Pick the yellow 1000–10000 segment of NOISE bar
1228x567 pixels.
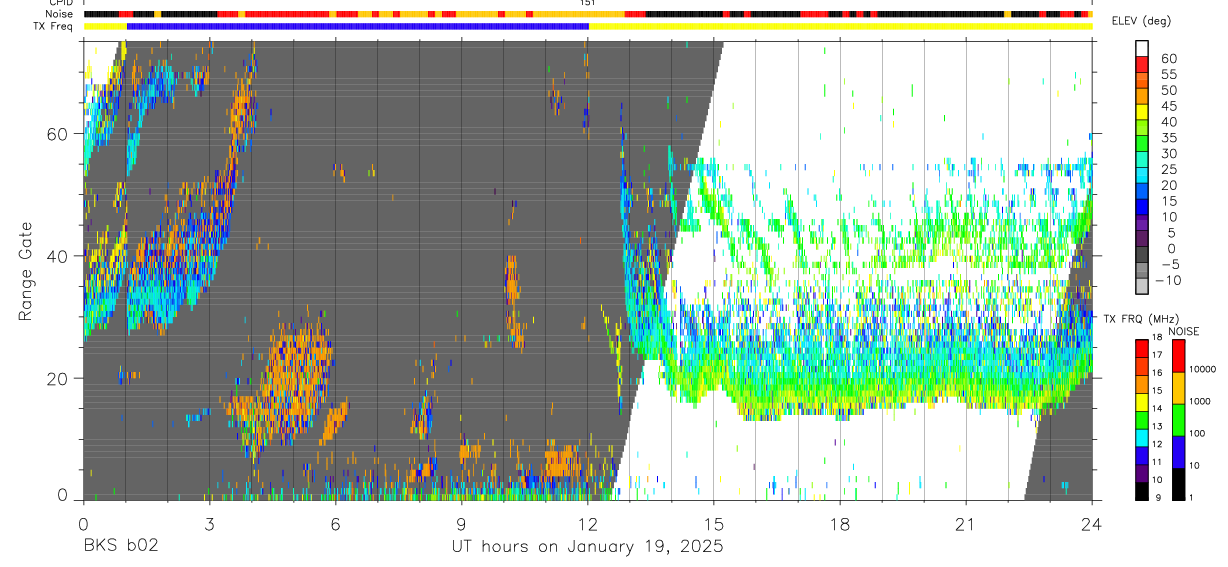pyautogui.click(x=1177, y=387)
